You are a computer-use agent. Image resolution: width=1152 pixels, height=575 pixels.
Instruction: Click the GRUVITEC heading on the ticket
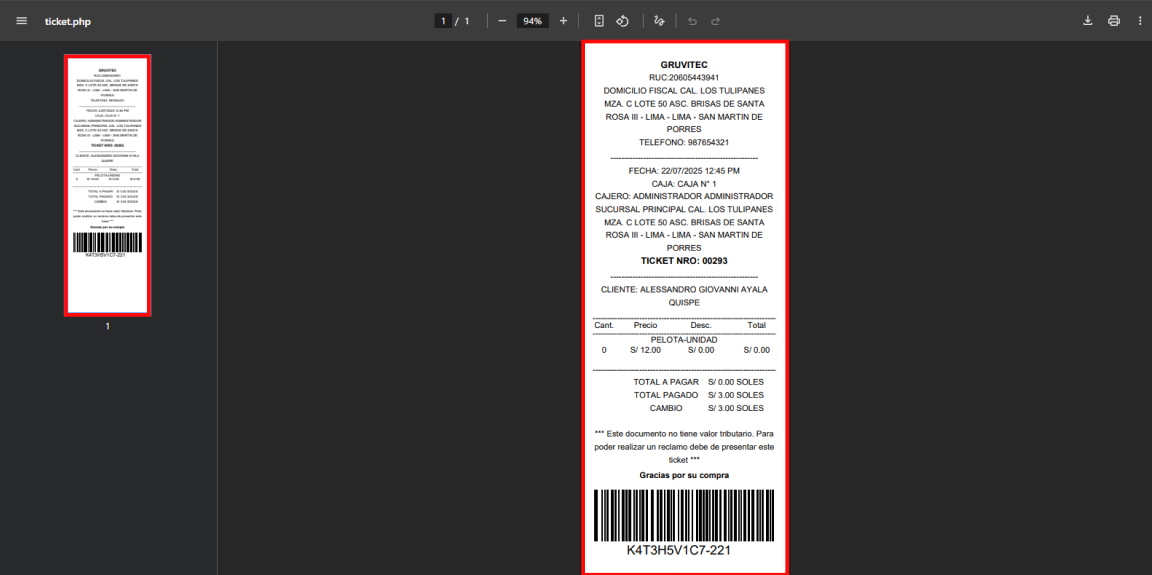click(x=684, y=65)
